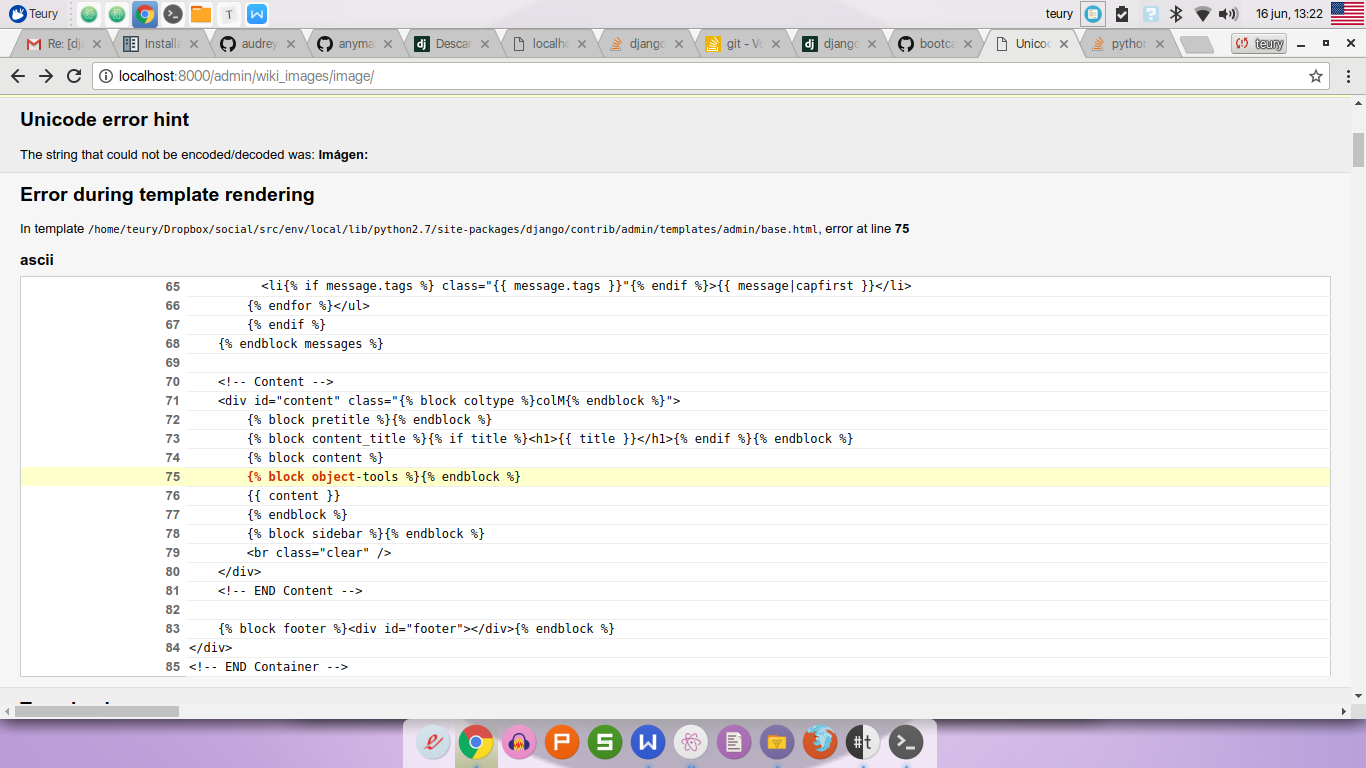The width and height of the screenshot is (1366, 768).
Task: Click the Bluetooth icon in the system tray
Action: click(1177, 14)
